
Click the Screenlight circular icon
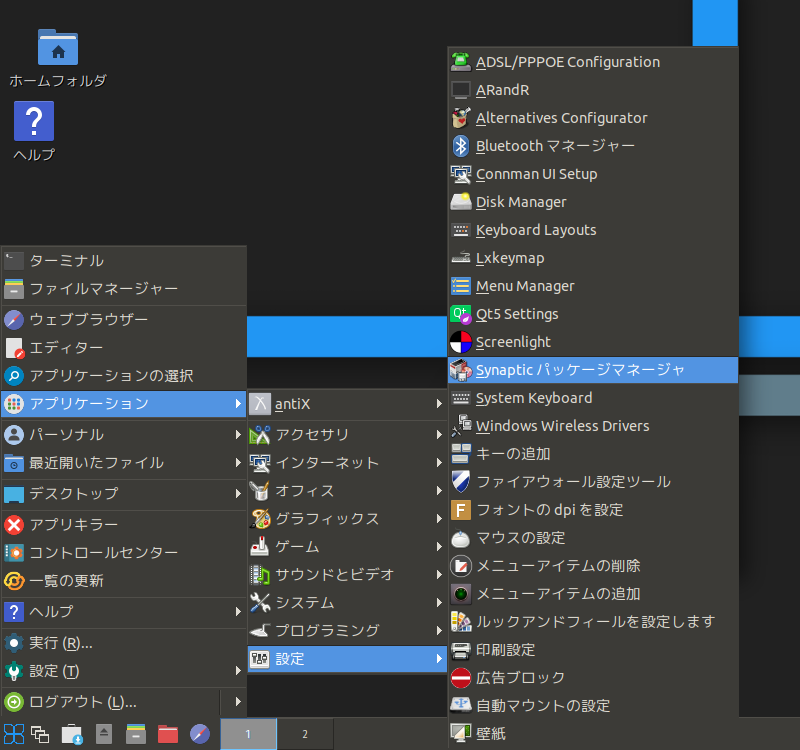tap(461, 342)
